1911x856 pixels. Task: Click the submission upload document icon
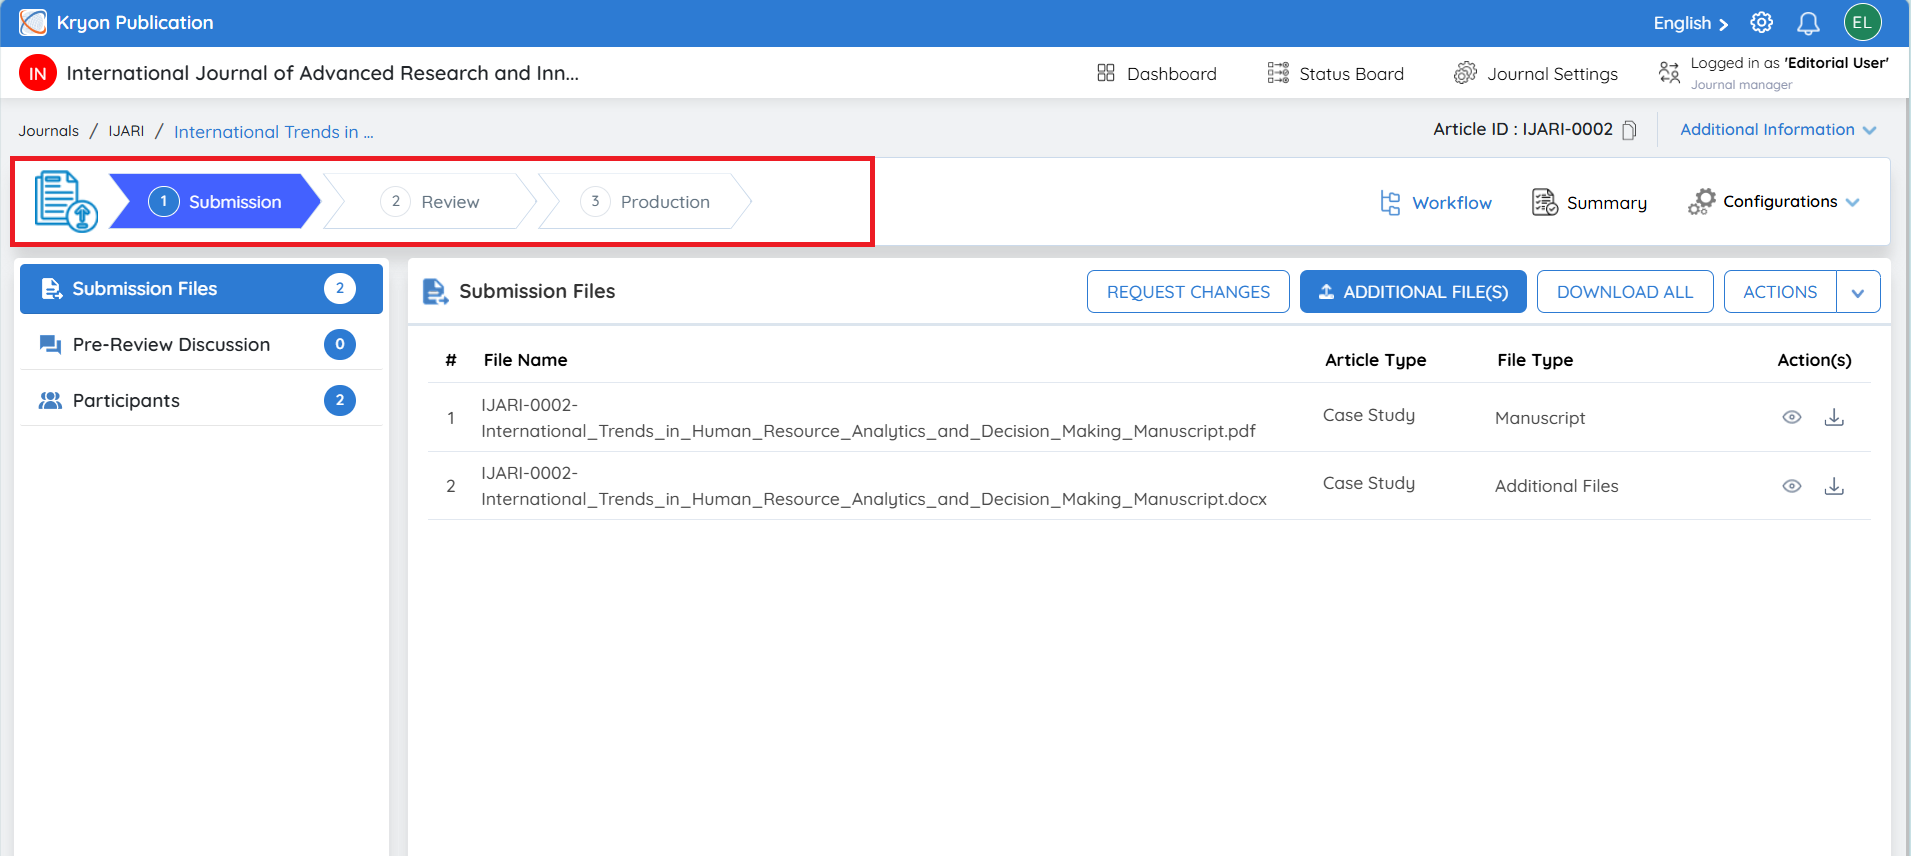pyautogui.click(x=66, y=201)
